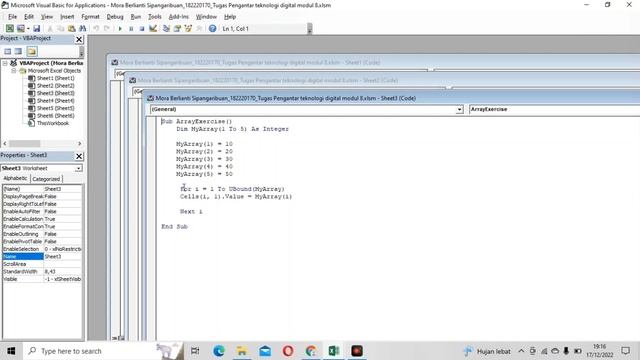Open the Window menu

(x=206, y=17)
